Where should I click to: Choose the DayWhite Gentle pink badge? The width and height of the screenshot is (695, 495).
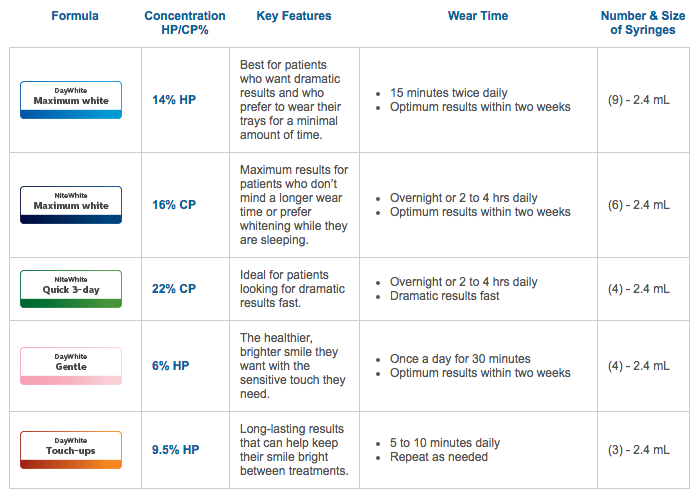point(71,366)
